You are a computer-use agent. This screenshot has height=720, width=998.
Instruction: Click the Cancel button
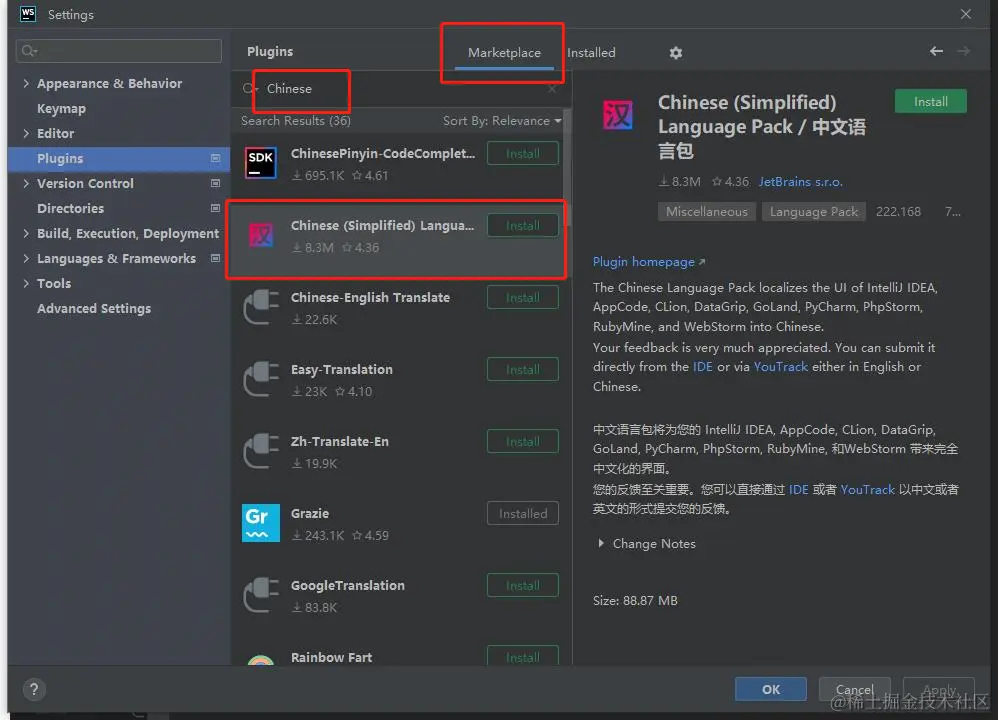tap(854, 689)
